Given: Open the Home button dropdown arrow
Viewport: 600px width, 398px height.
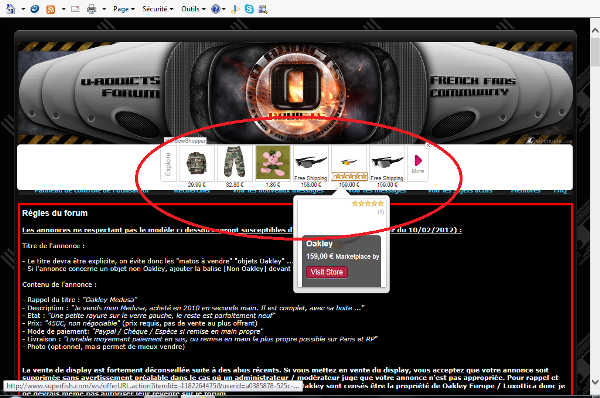Looking at the screenshot, I should coord(23,9).
